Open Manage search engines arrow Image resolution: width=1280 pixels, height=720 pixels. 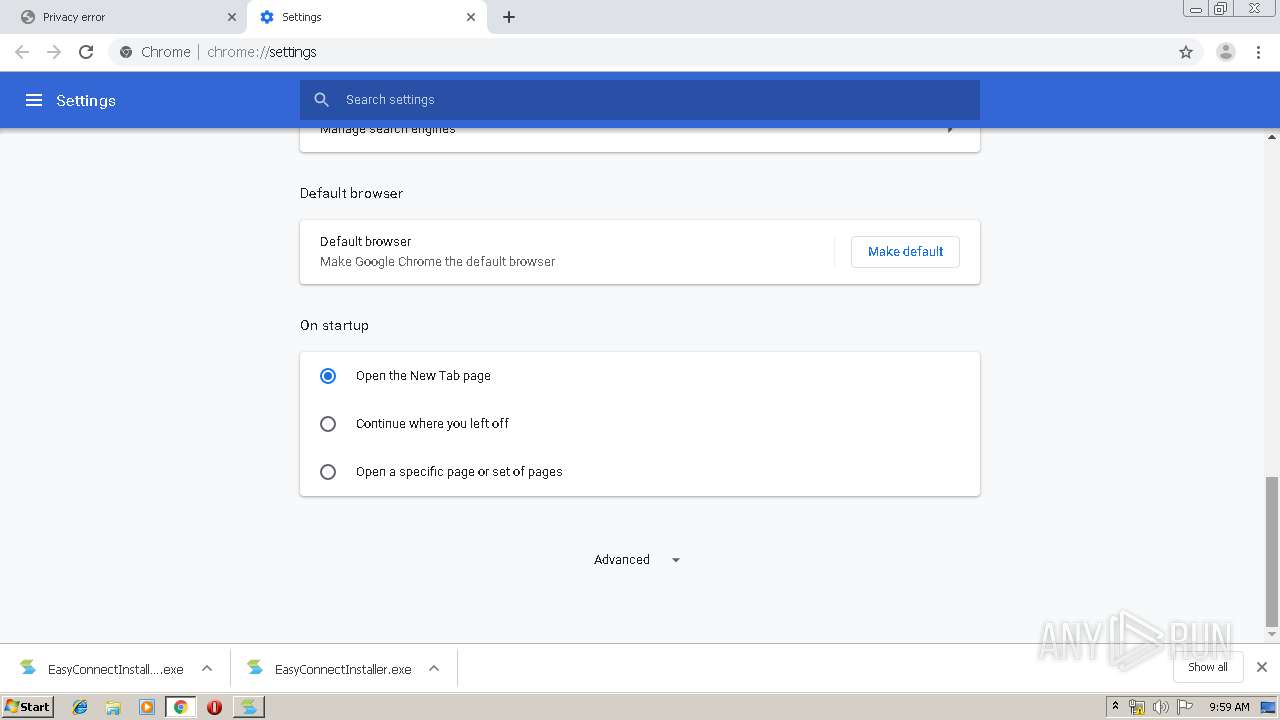click(950, 131)
